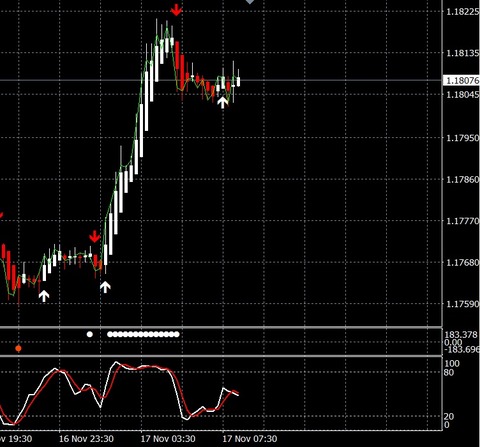Click the red down arrow near 16 Nov 23:30
This screenshot has height=447, width=480.
(95, 236)
